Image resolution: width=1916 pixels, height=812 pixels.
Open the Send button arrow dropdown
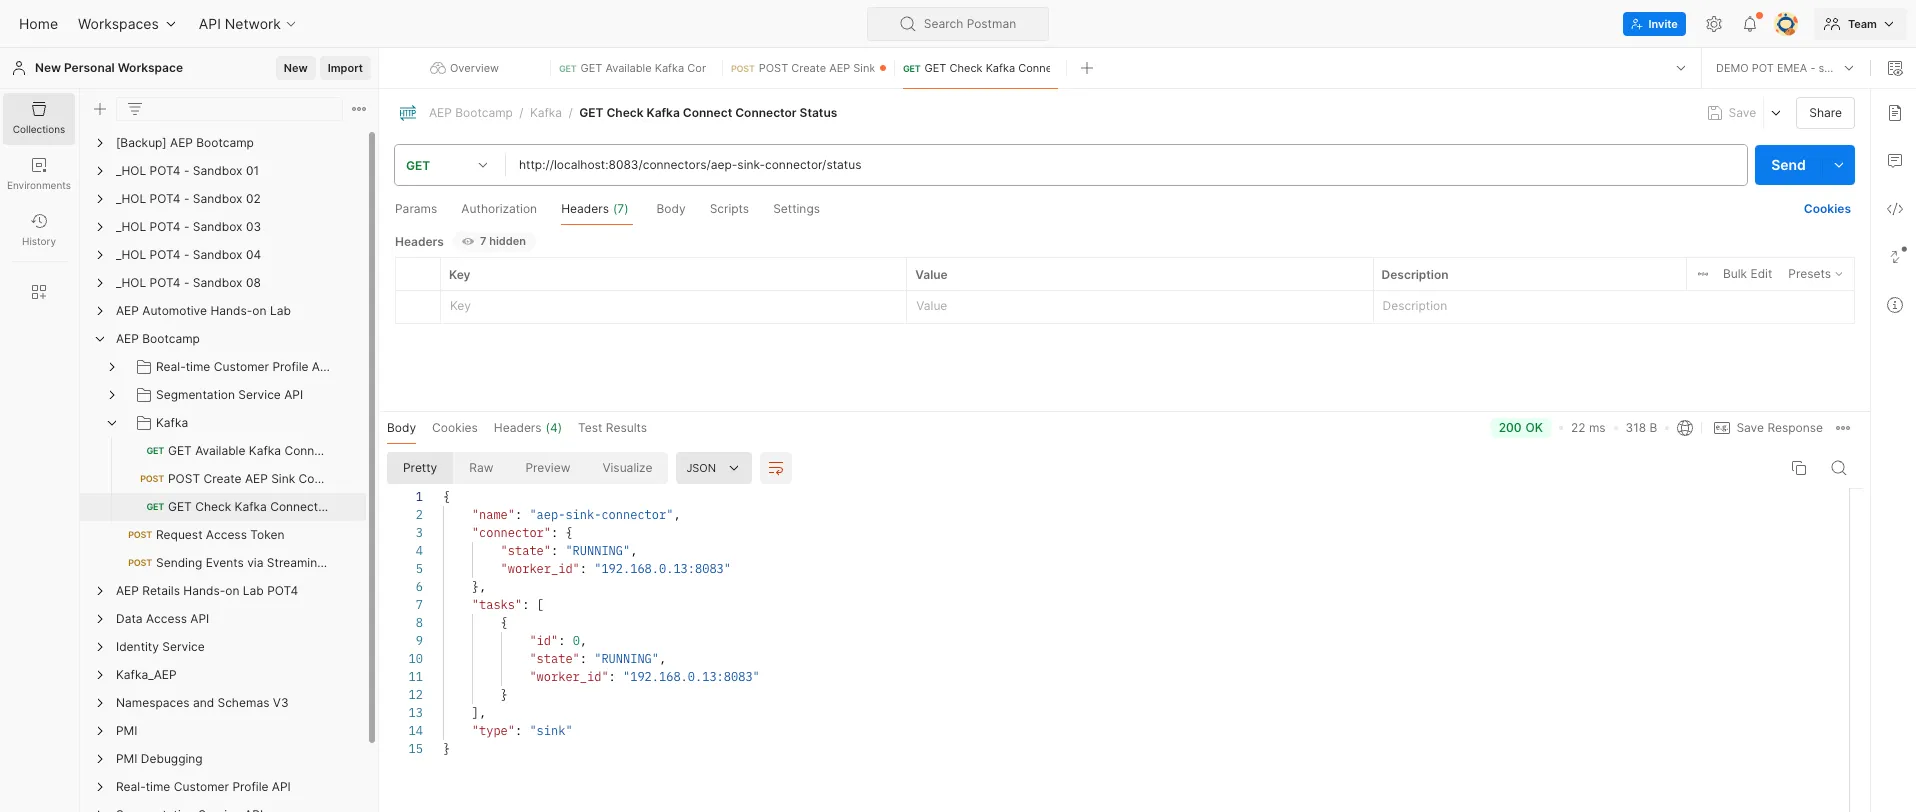click(x=1839, y=165)
